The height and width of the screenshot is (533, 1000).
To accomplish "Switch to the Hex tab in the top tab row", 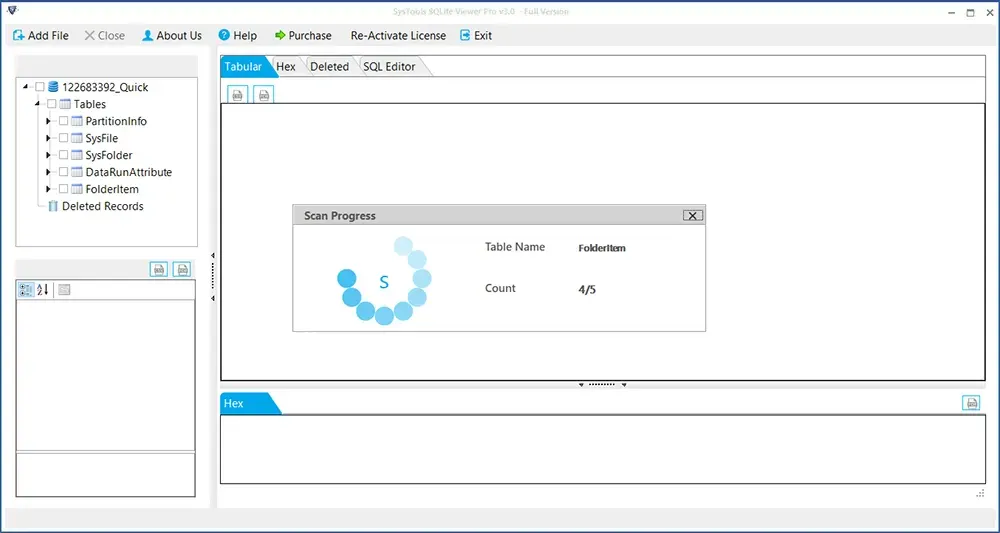I will [286, 66].
